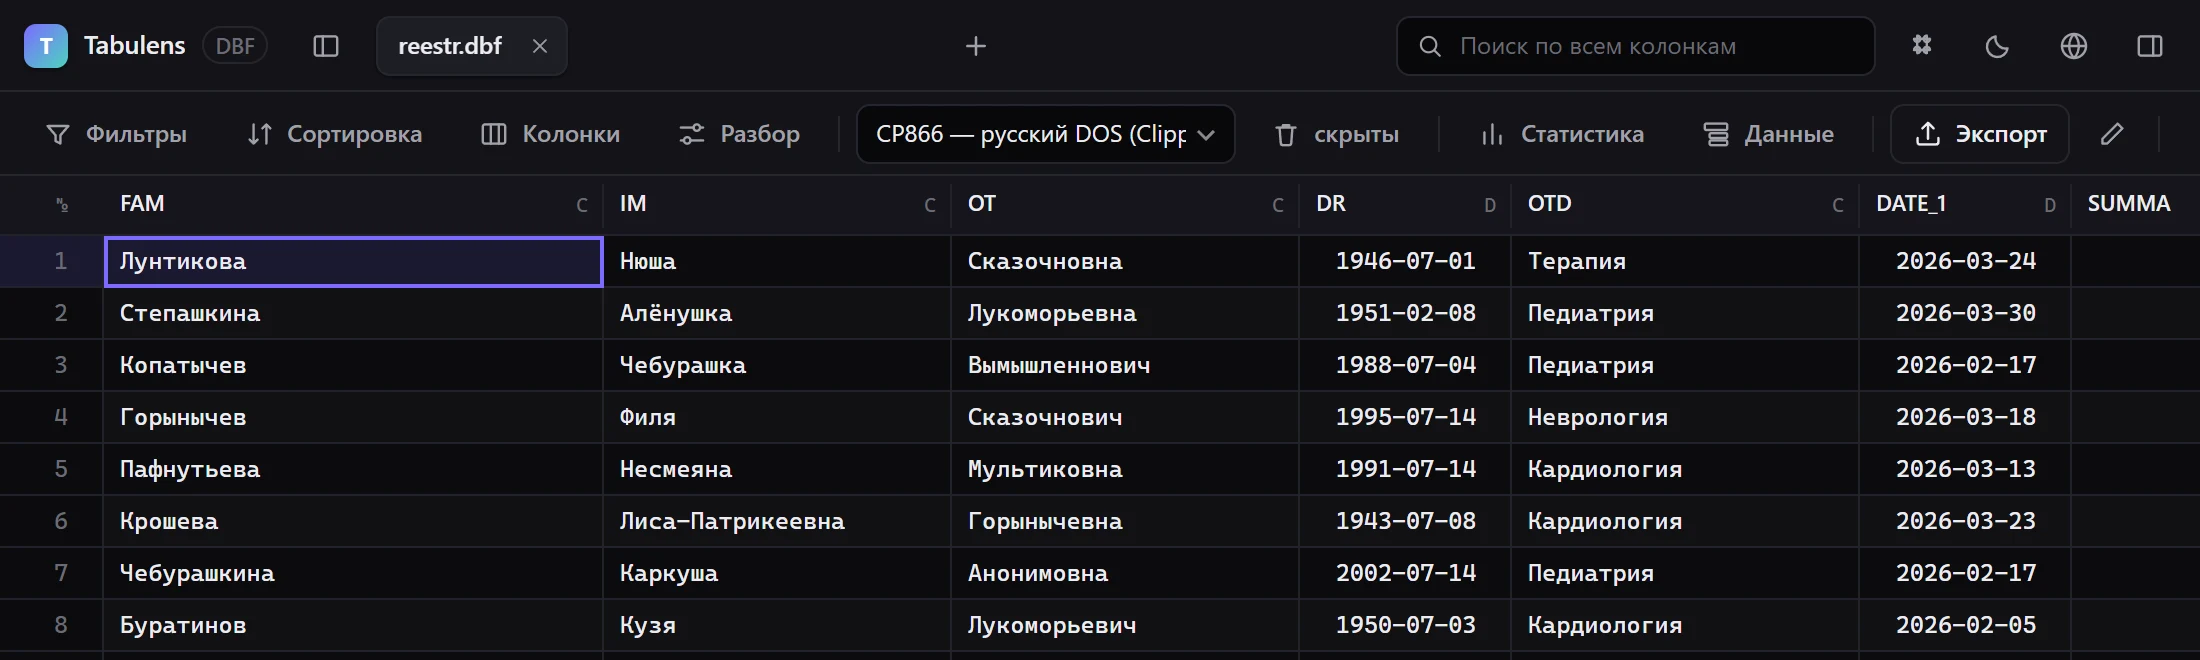Select cell Пафнутьева

[353, 469]
